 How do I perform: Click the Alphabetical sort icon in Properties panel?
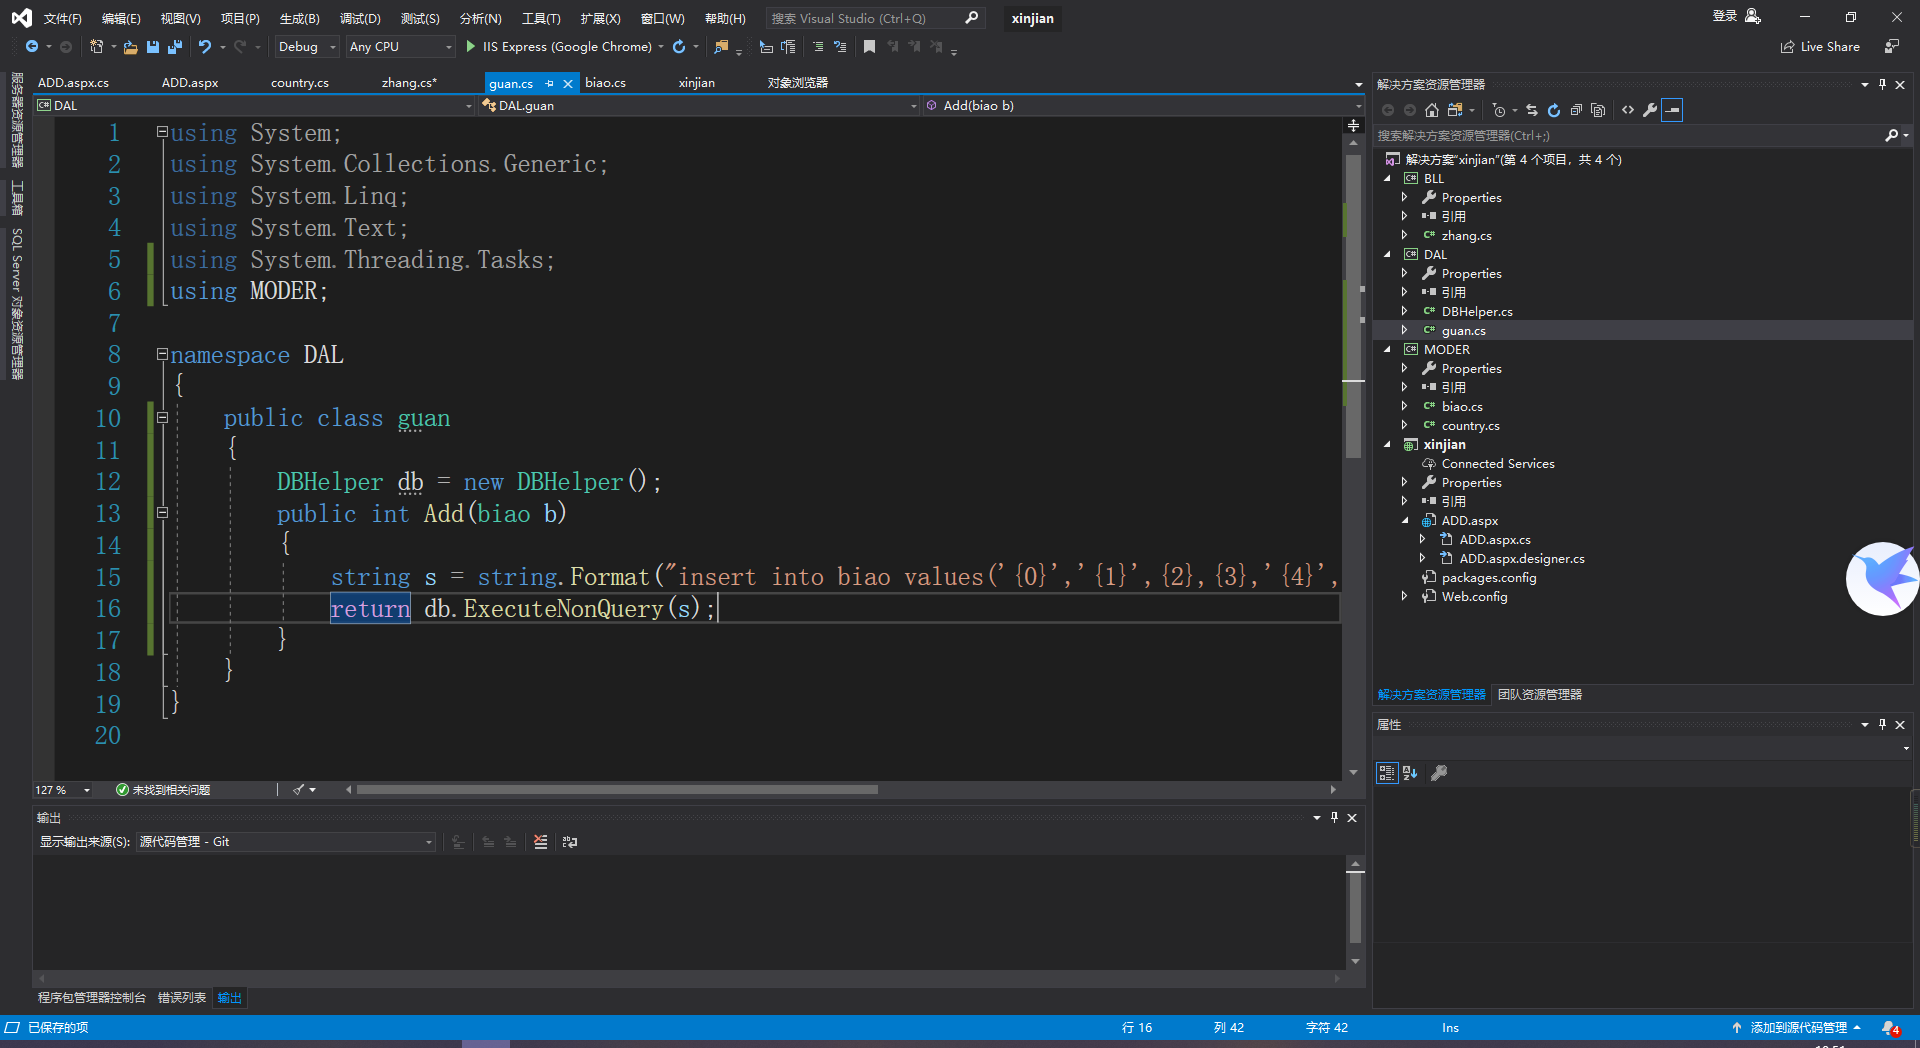click(x=1410, y=772)
